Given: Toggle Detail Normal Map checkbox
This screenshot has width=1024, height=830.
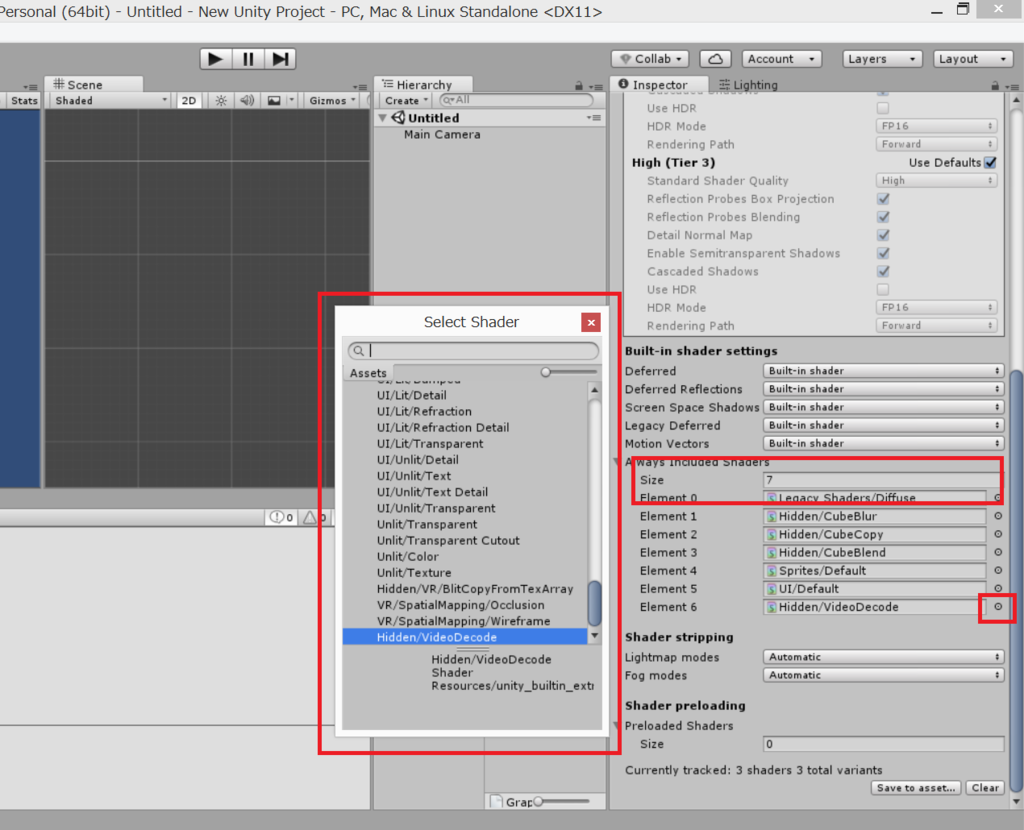Looking at the screenshot, I should 883,235.
